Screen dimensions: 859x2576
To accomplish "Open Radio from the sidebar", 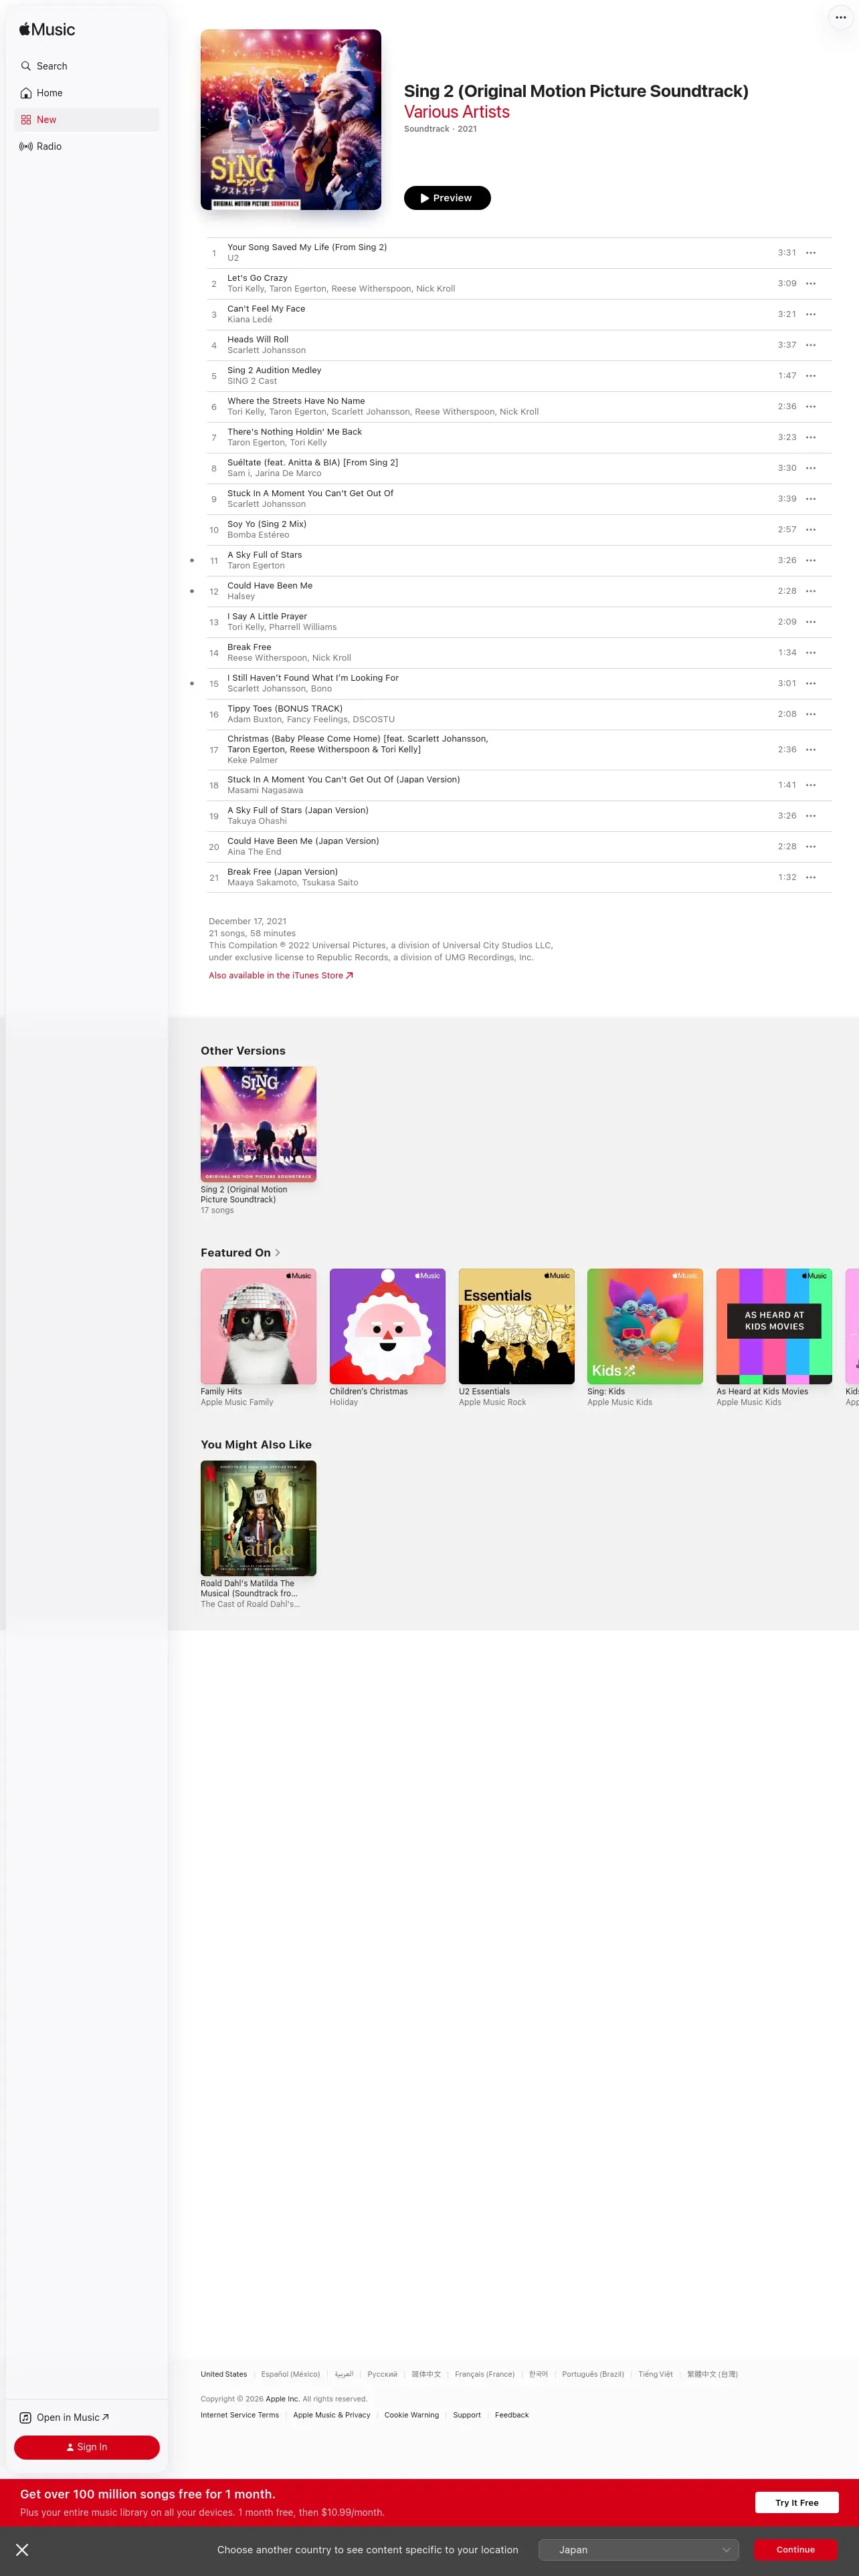I will click(86, 146).
